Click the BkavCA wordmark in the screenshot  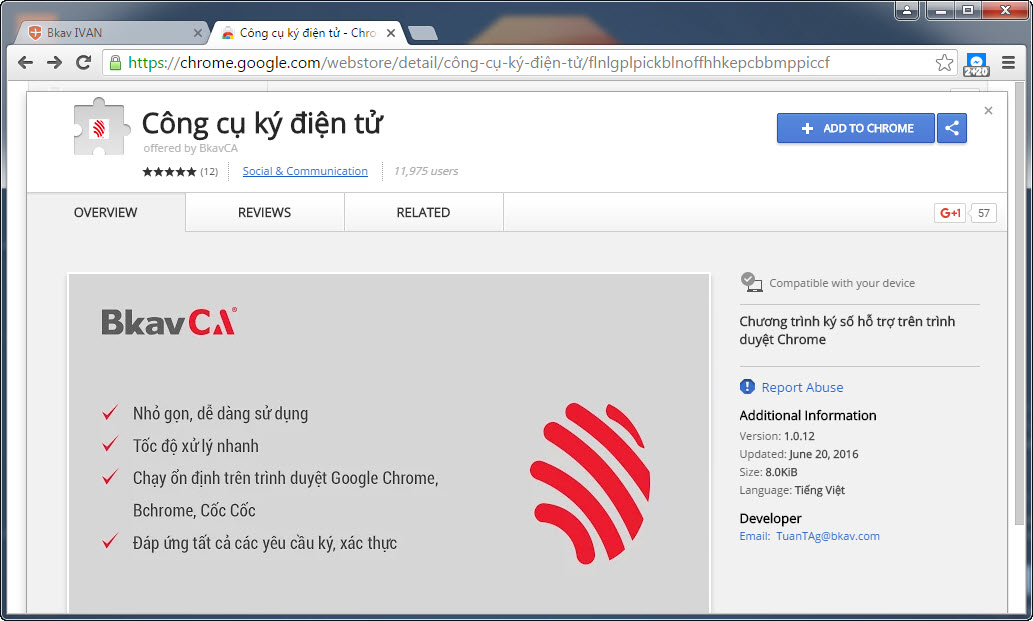pyautogui.click(x=169, y=322)
